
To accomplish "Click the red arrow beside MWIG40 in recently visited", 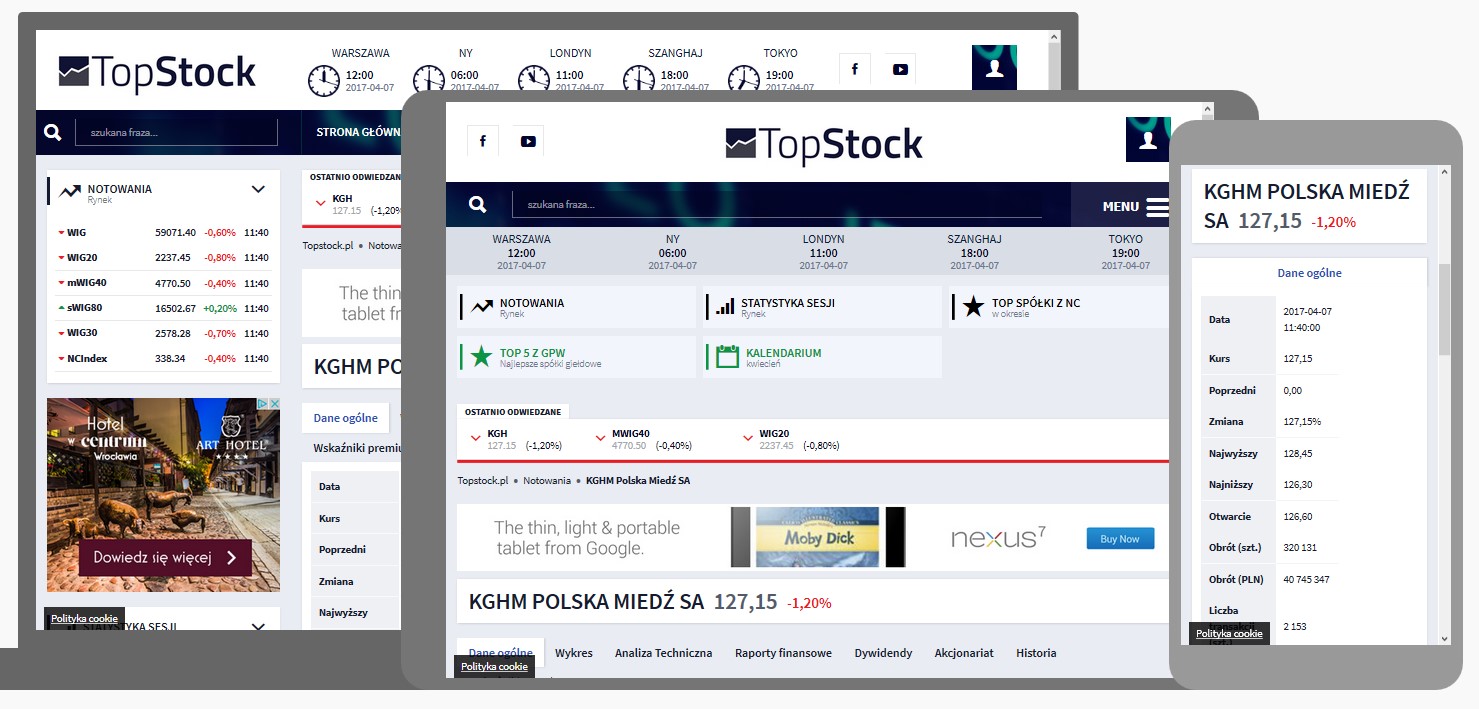I will [600, 438].
